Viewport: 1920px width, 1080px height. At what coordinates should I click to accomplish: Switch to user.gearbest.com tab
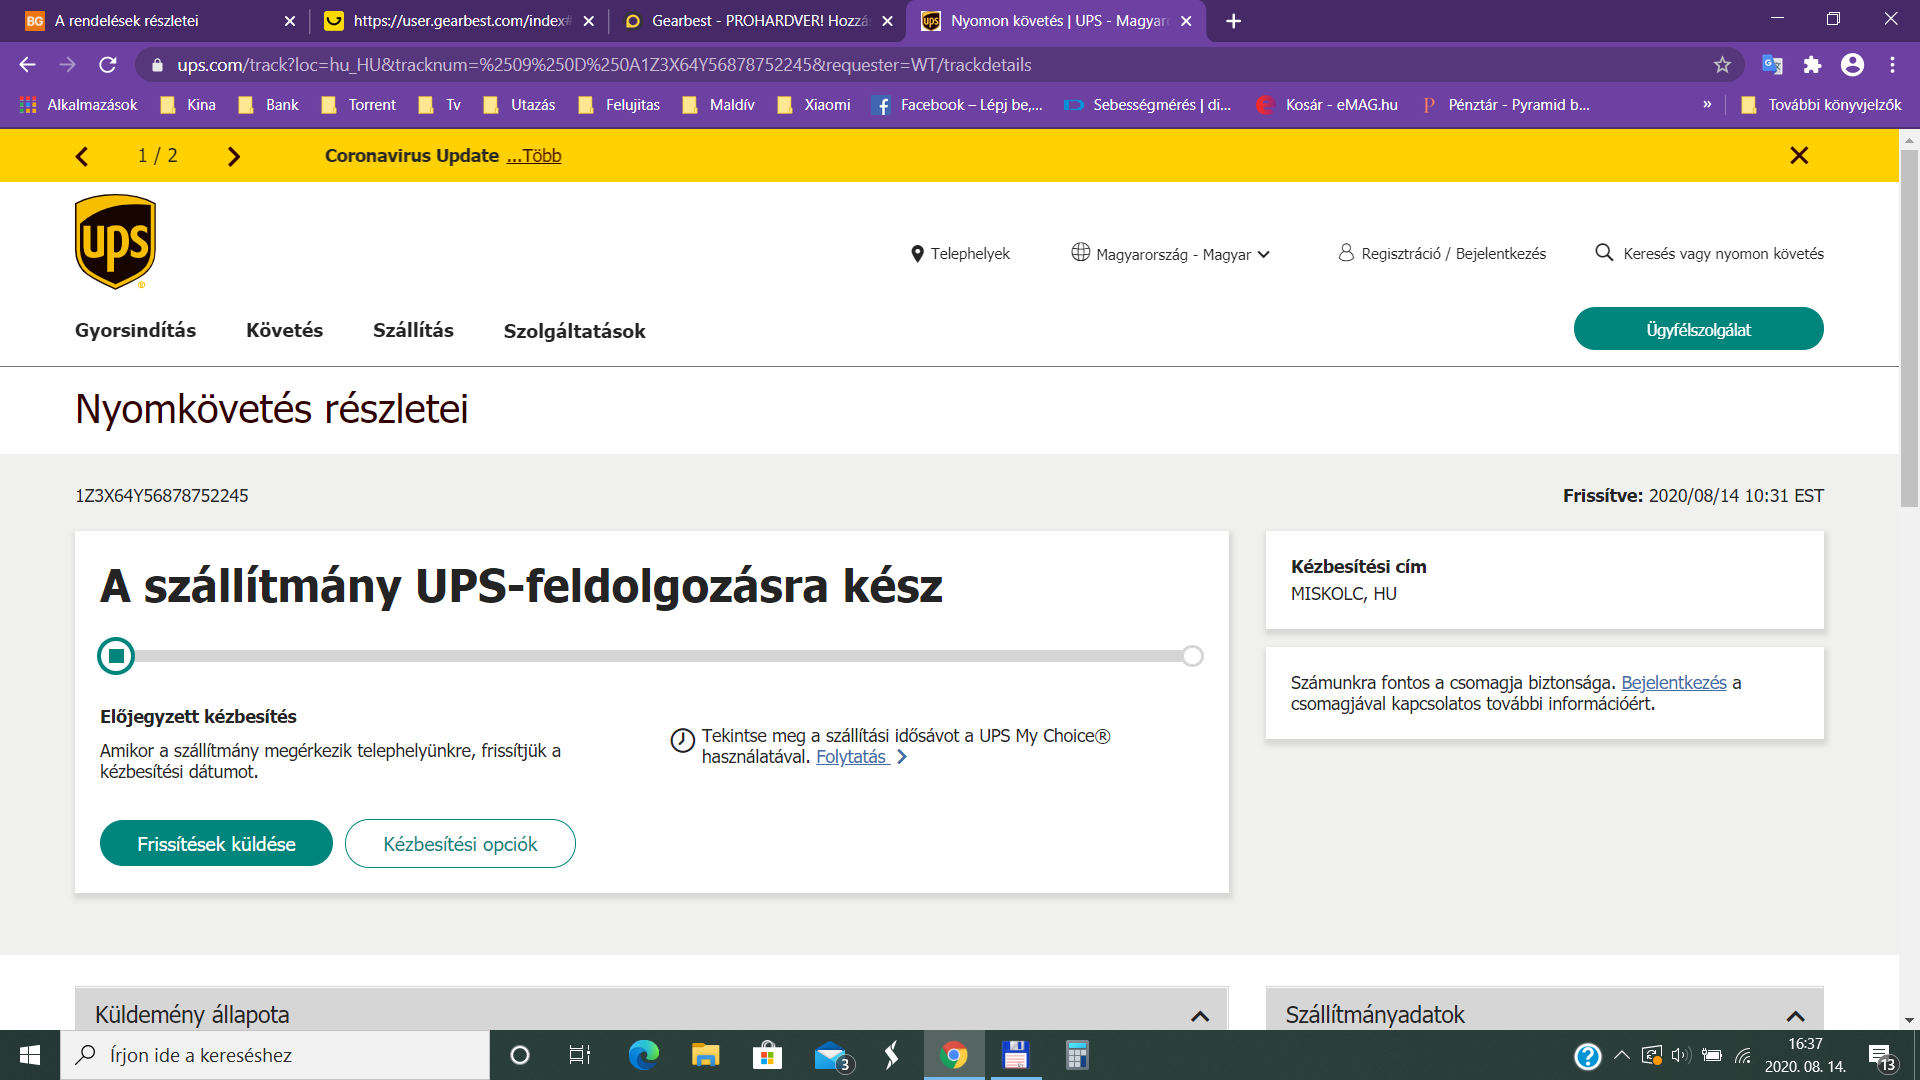460,21
